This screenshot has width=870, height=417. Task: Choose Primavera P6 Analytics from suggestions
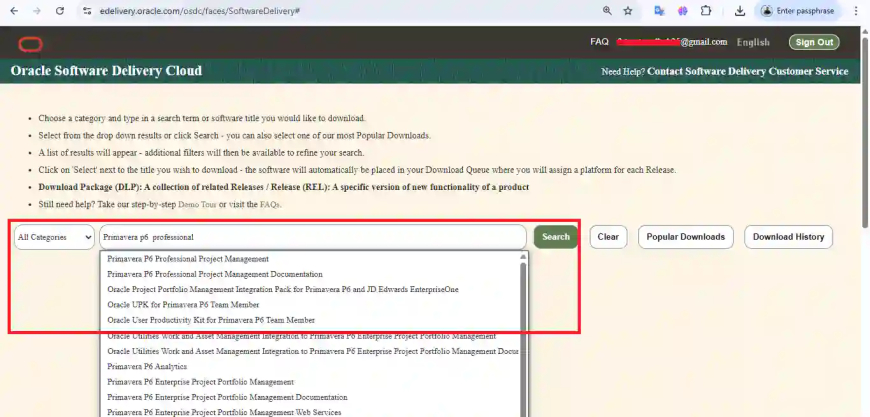tap(147, 367)
